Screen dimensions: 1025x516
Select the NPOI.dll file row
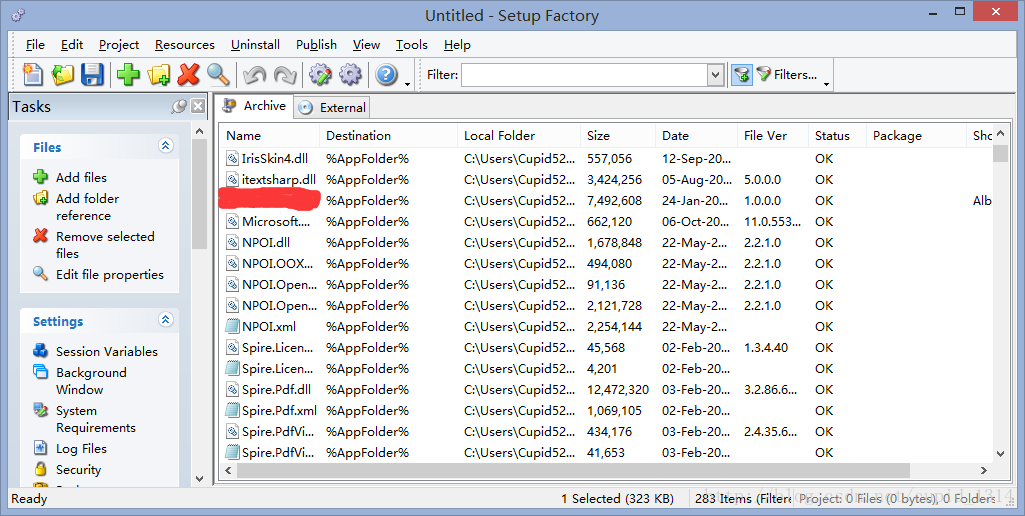pos(605,243)
